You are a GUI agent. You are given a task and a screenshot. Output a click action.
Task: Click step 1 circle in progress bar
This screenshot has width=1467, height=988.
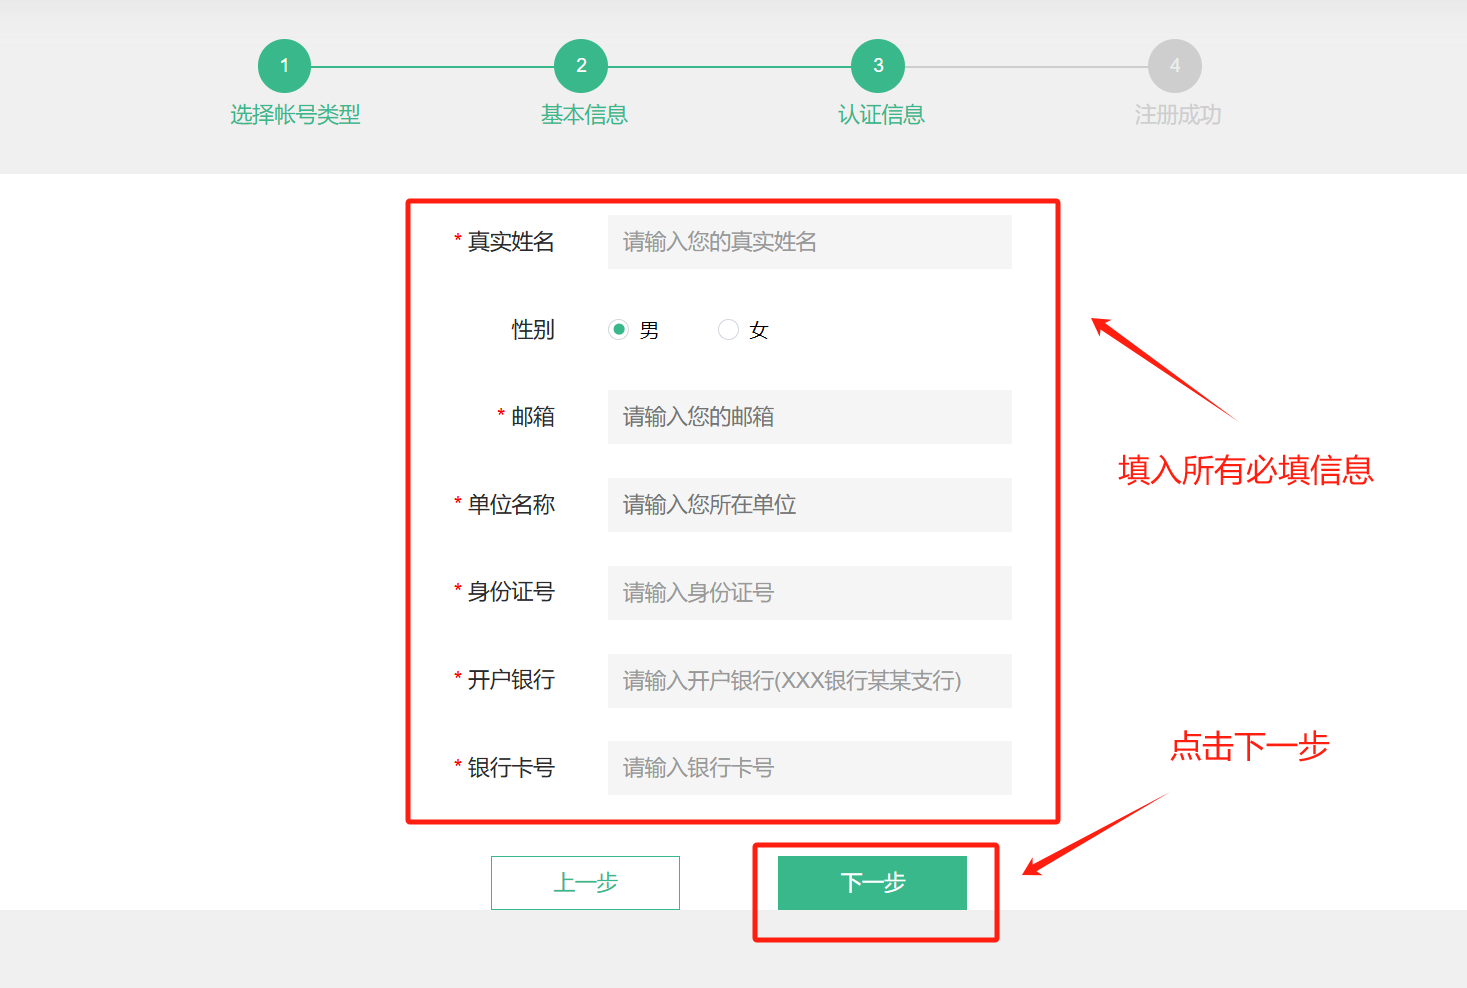(284, 66)
